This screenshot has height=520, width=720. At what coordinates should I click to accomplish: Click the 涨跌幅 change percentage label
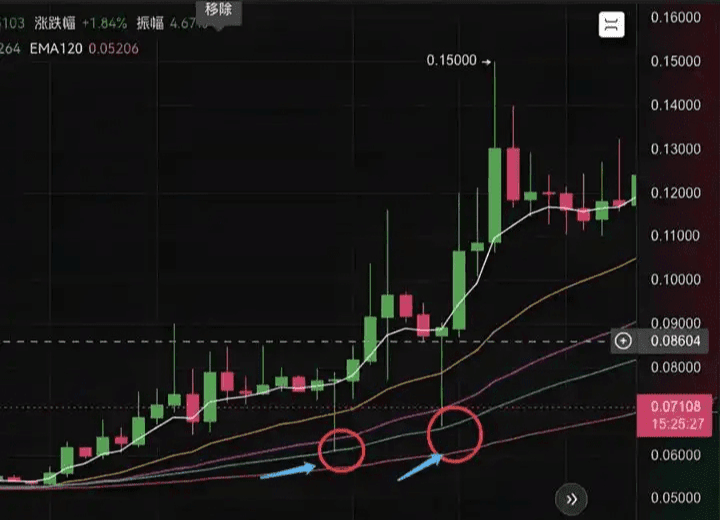tap(55, 23)
